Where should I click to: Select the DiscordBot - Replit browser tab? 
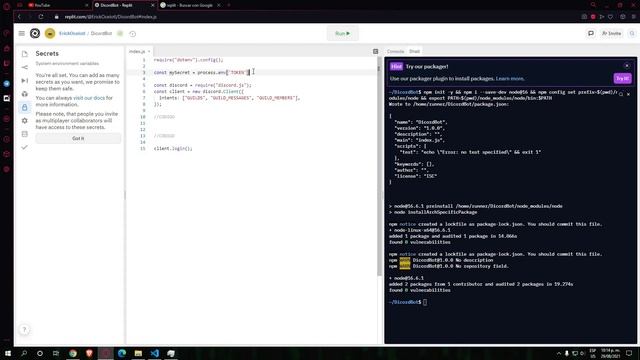124,5
